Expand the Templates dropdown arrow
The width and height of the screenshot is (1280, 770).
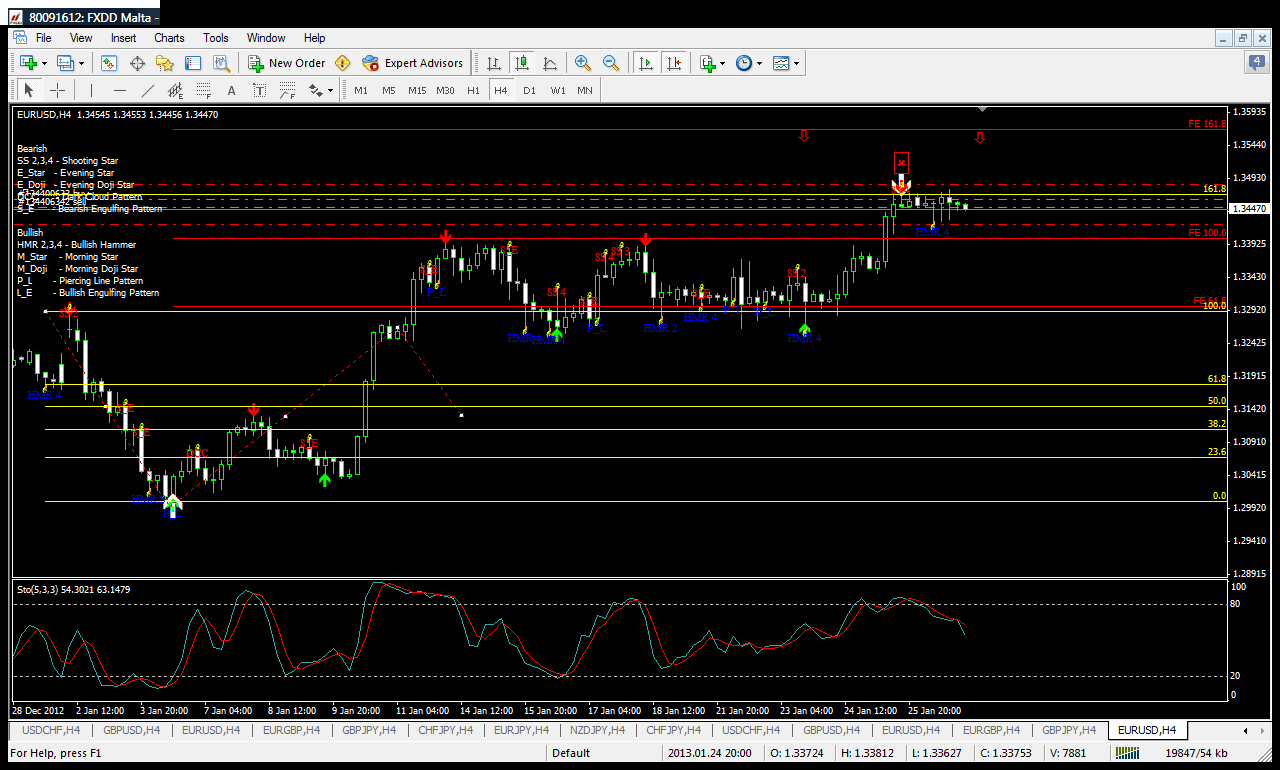pos(796,63)
